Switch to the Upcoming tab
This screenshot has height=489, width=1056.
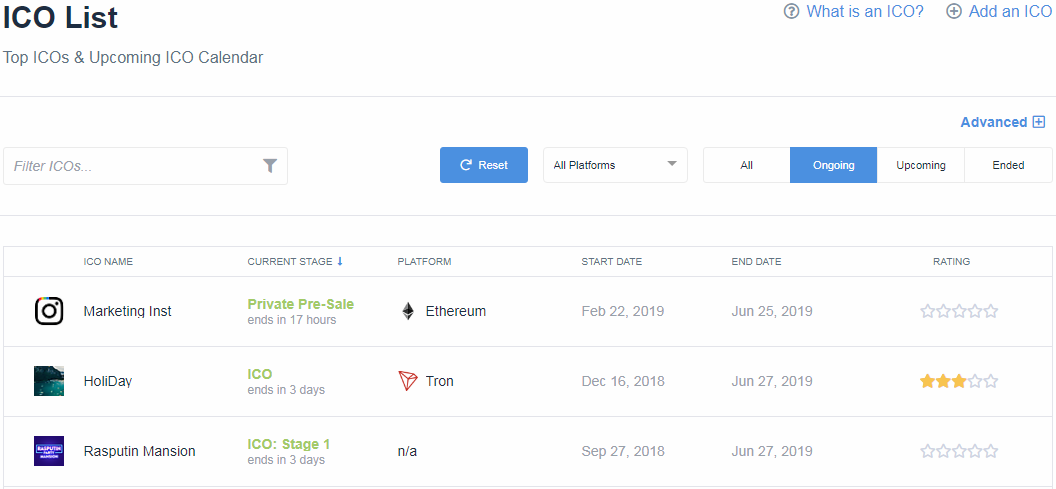coord(921,165)
